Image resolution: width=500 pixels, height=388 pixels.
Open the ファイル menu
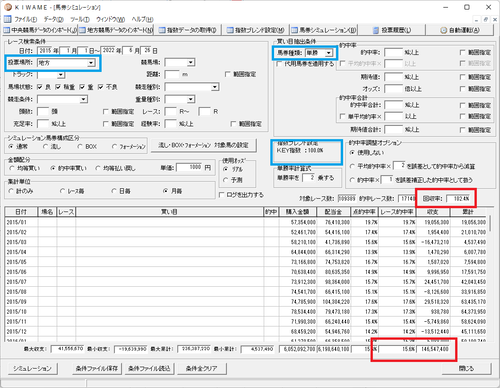pos(26,19)
